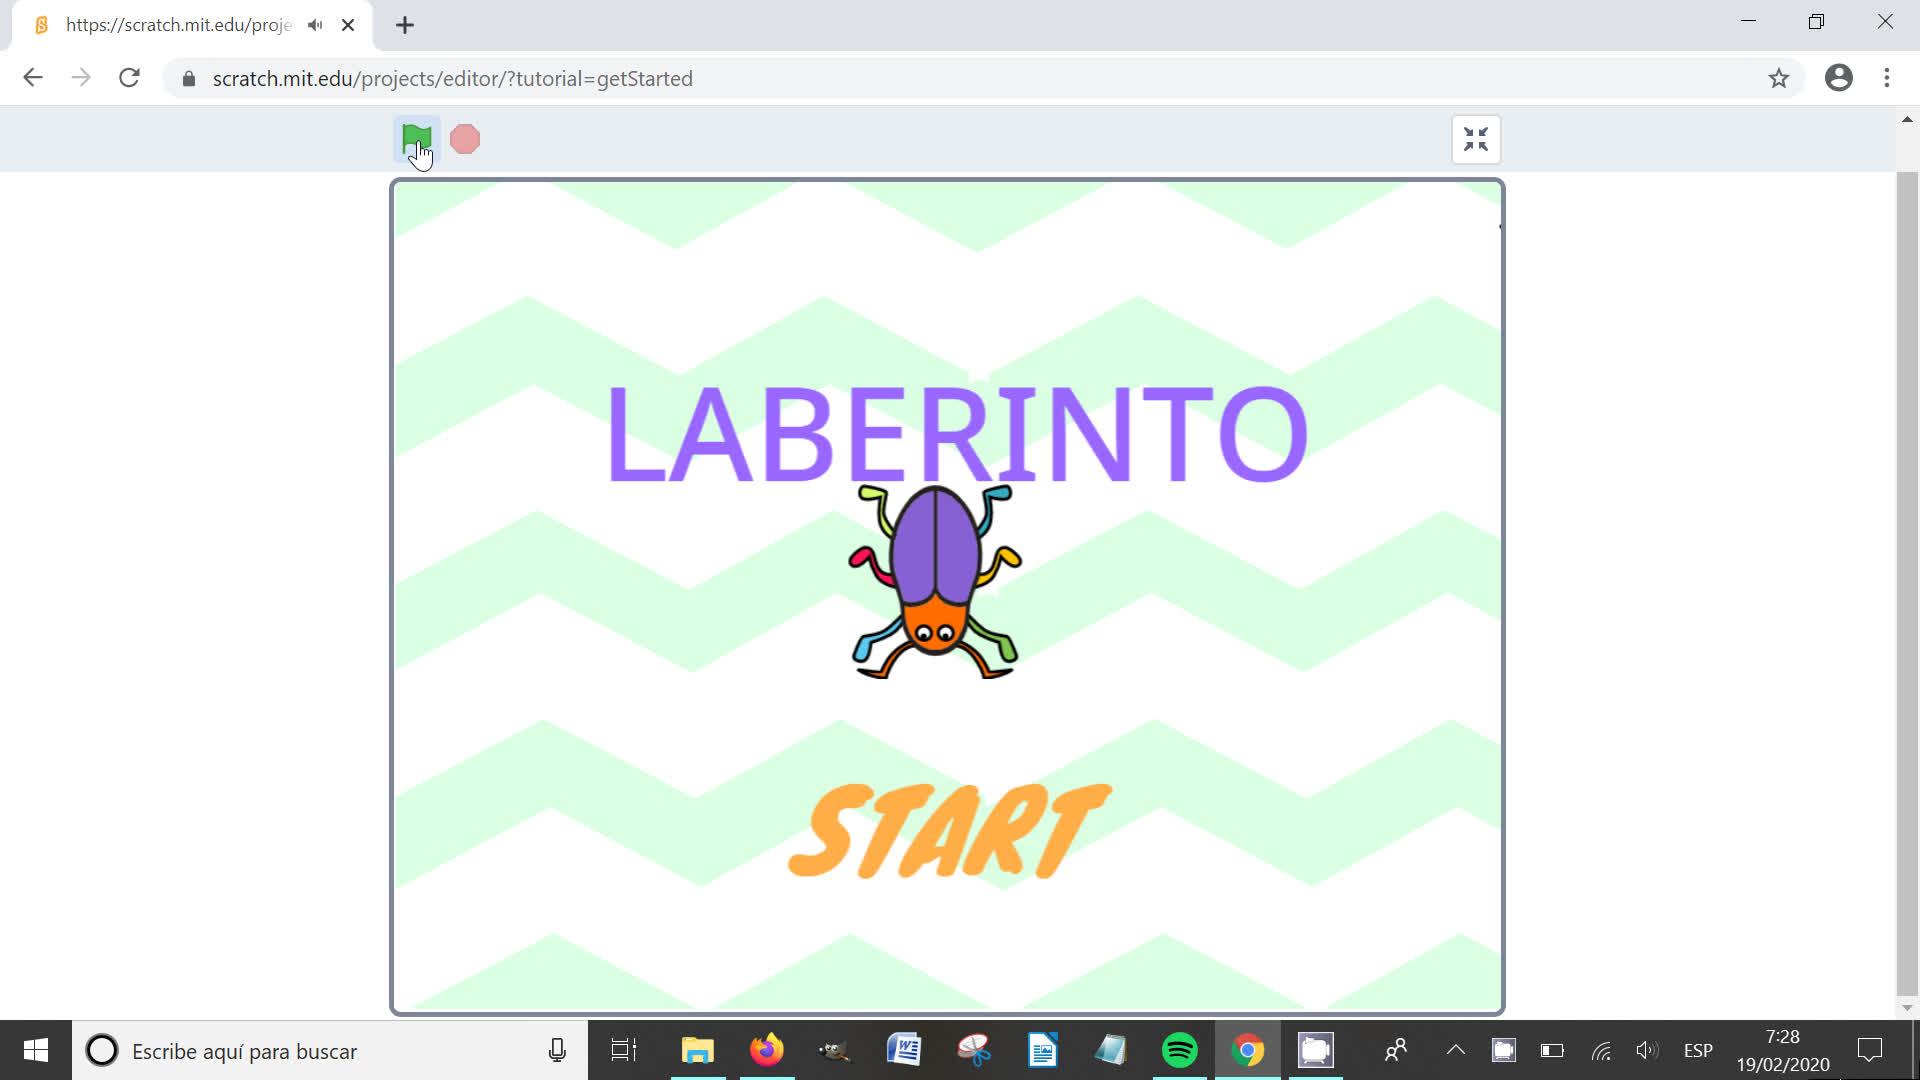The image size is (1920, 1080).
Task: Open Spotify from the taskbar
Action: coord(1180,1050)
